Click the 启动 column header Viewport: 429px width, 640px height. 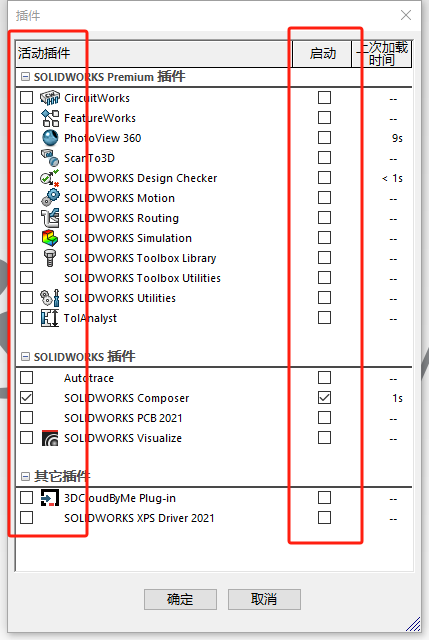(322, 53)
